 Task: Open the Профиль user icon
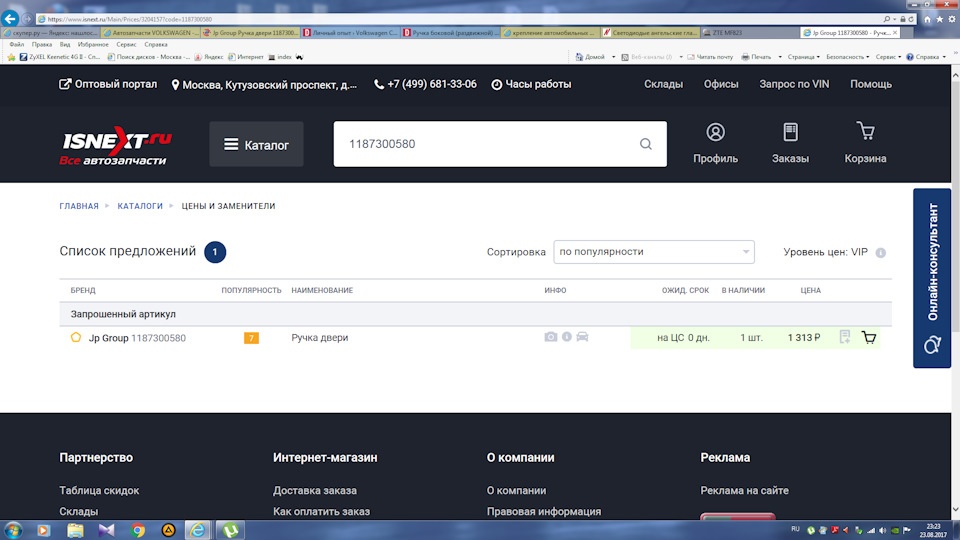[x=715, y=143]
